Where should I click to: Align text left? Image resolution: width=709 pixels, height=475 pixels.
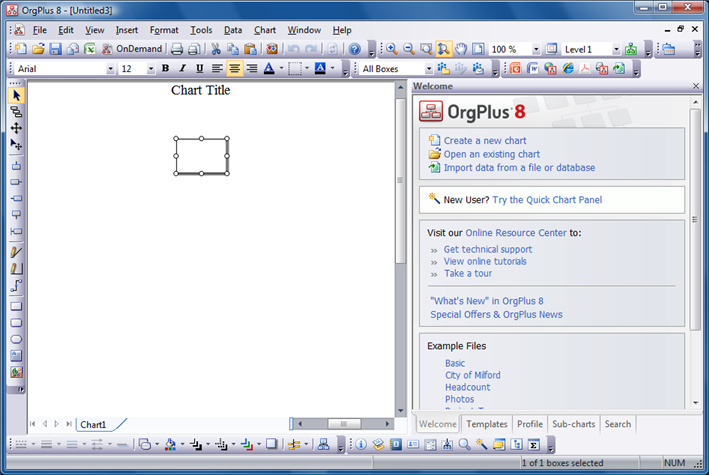pyautogui.click(x=217, y=69)
